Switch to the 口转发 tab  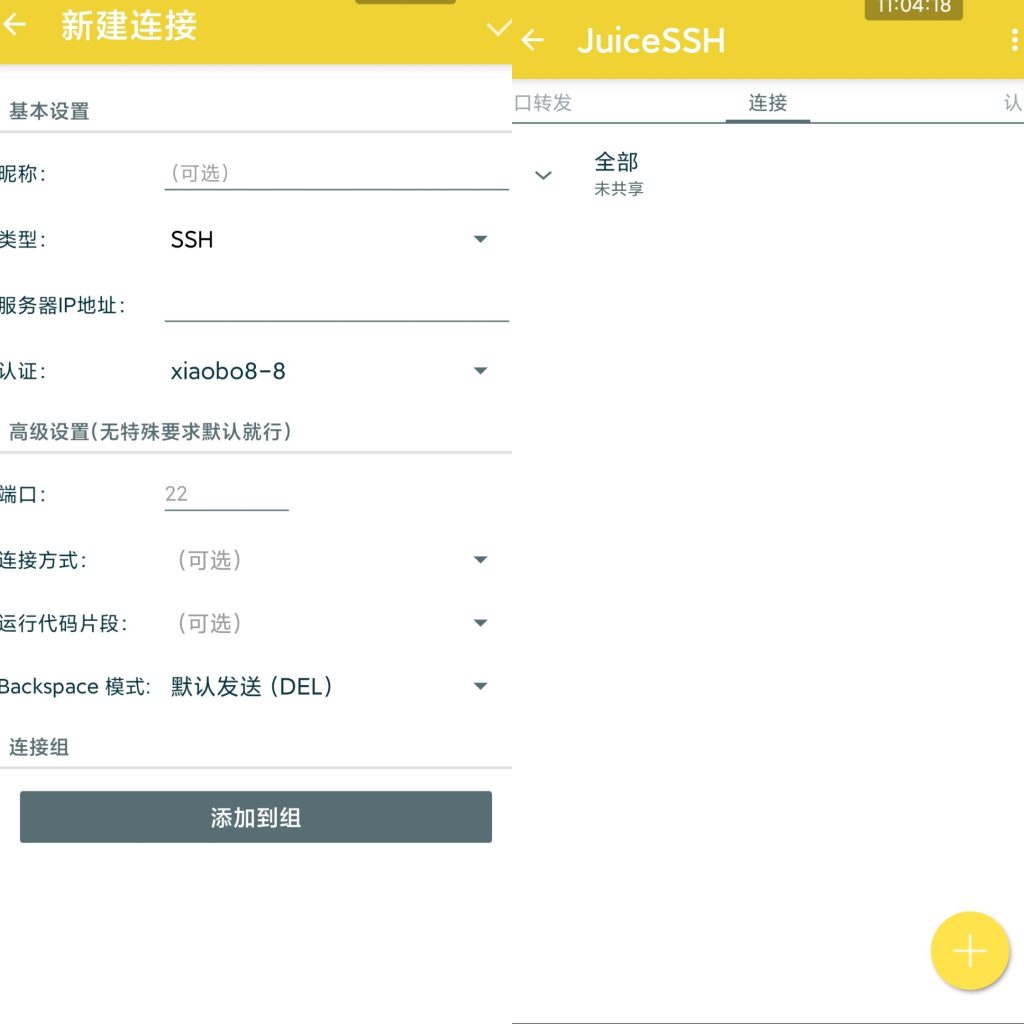coord(543,103)
